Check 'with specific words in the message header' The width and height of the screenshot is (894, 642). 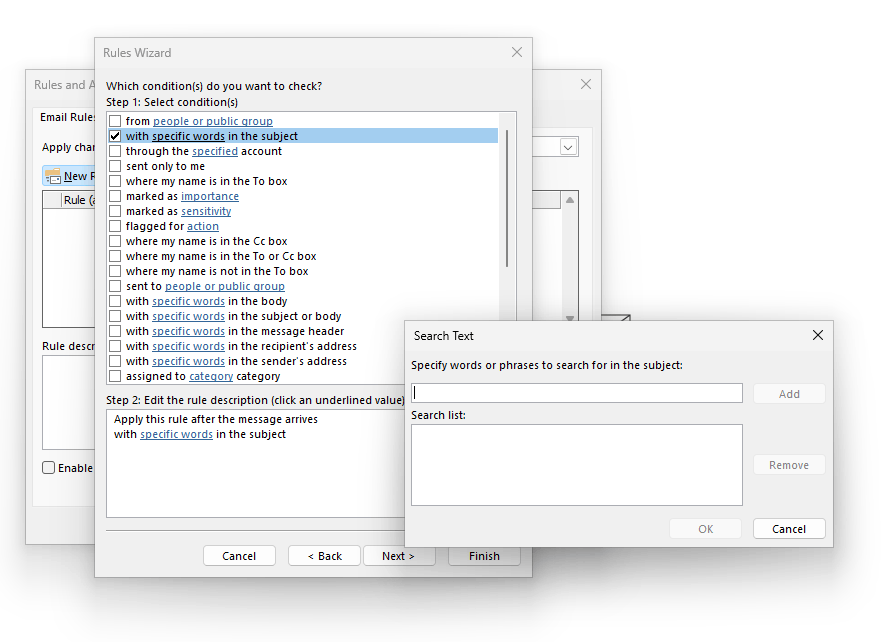tap(115, 331)
